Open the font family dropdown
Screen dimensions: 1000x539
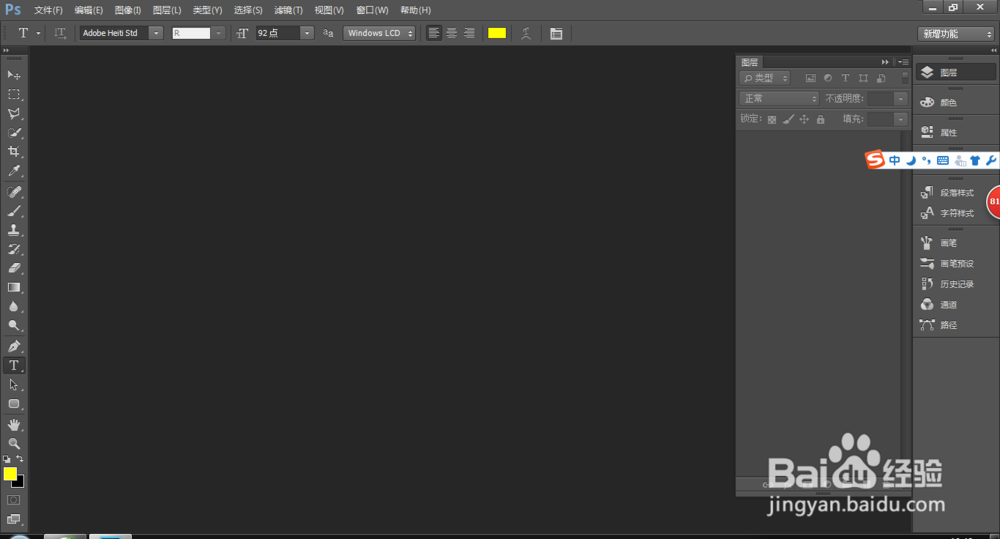156,33
